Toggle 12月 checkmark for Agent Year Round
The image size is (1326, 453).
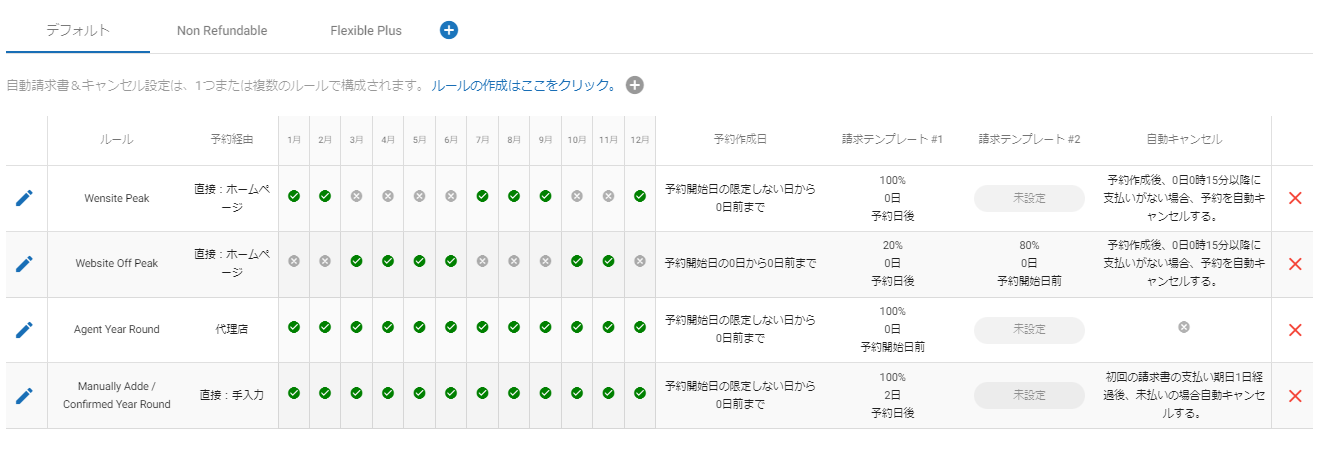click(640, 327)
